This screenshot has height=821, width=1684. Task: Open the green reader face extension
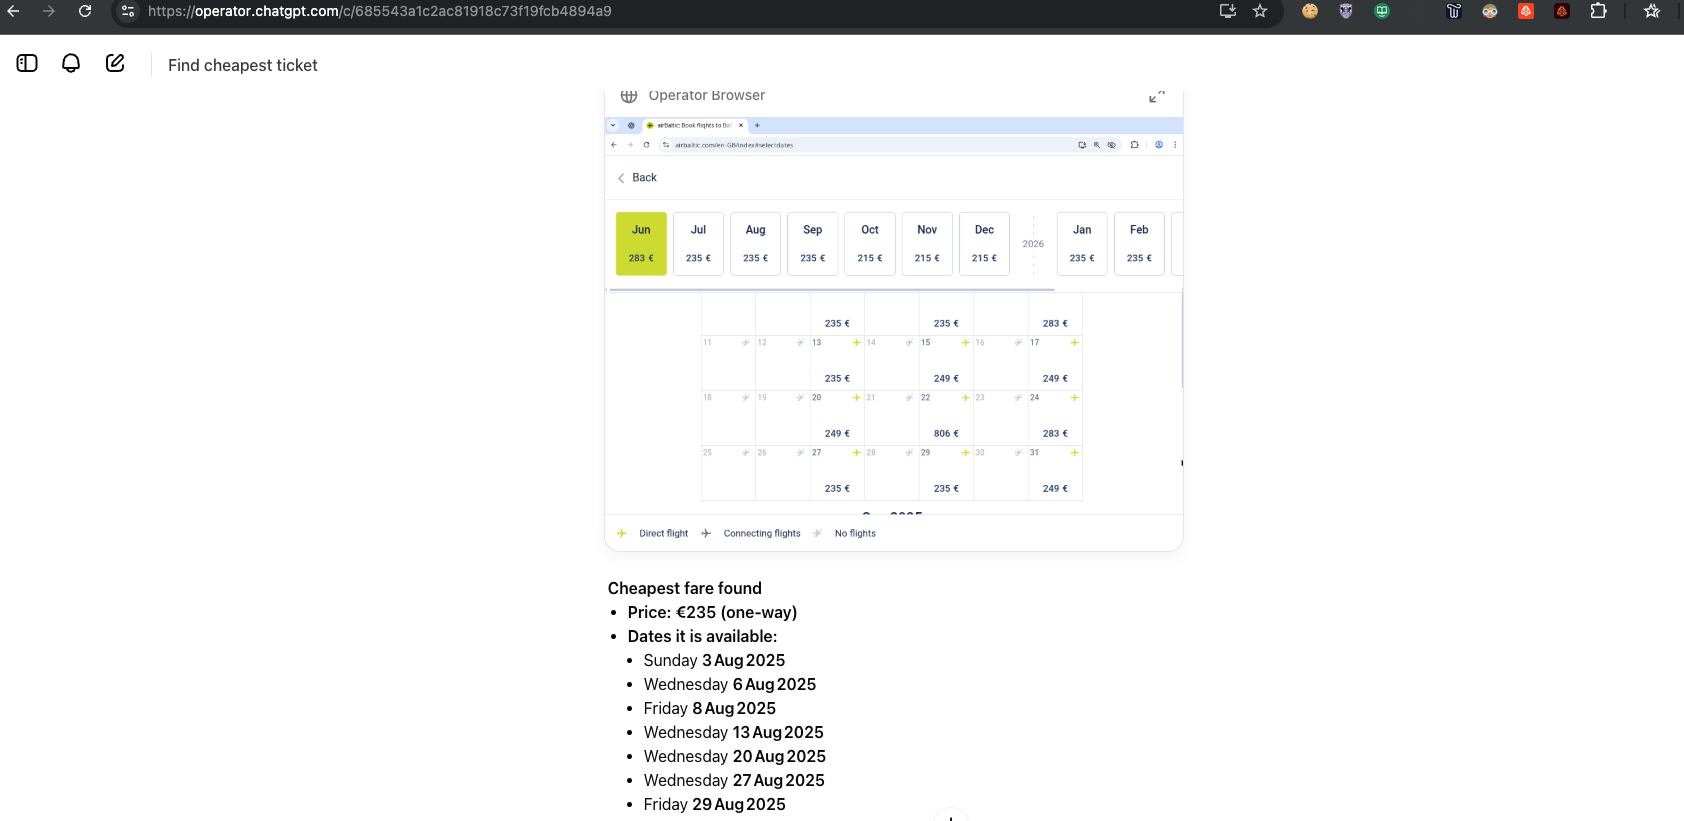(x=1382, y=11)
